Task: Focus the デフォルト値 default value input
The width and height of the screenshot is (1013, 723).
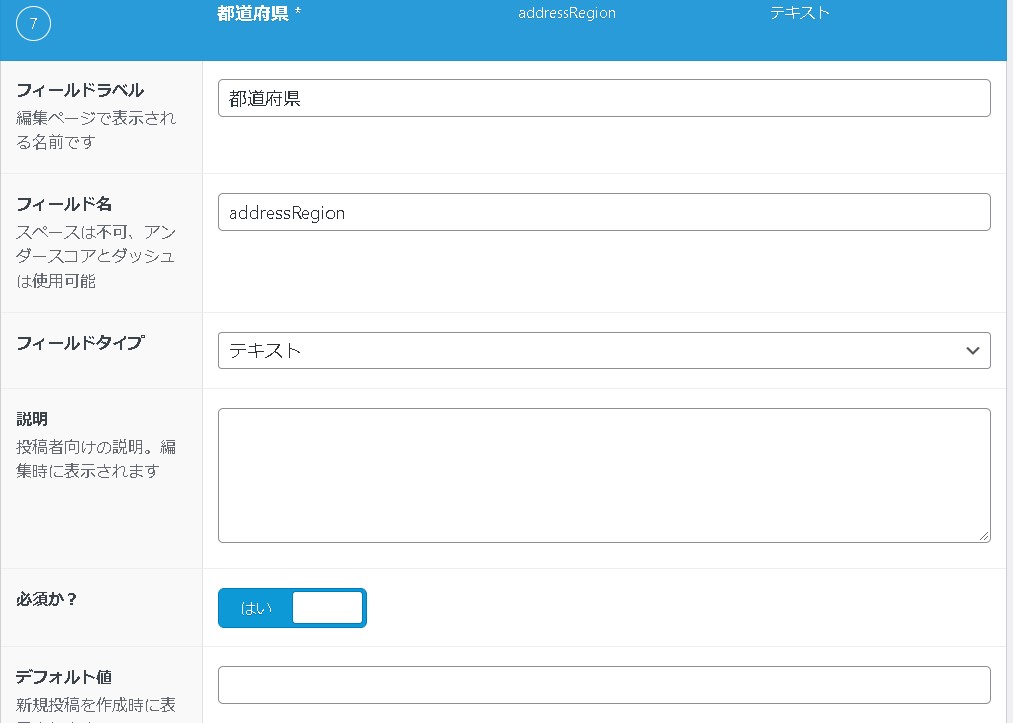Action: [x=603, y=685]
